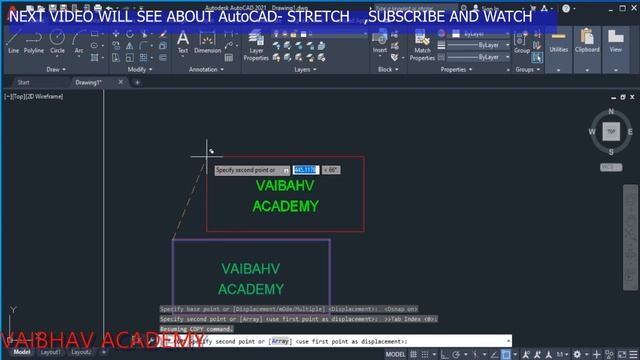Open Layer Properties manager

256,46
